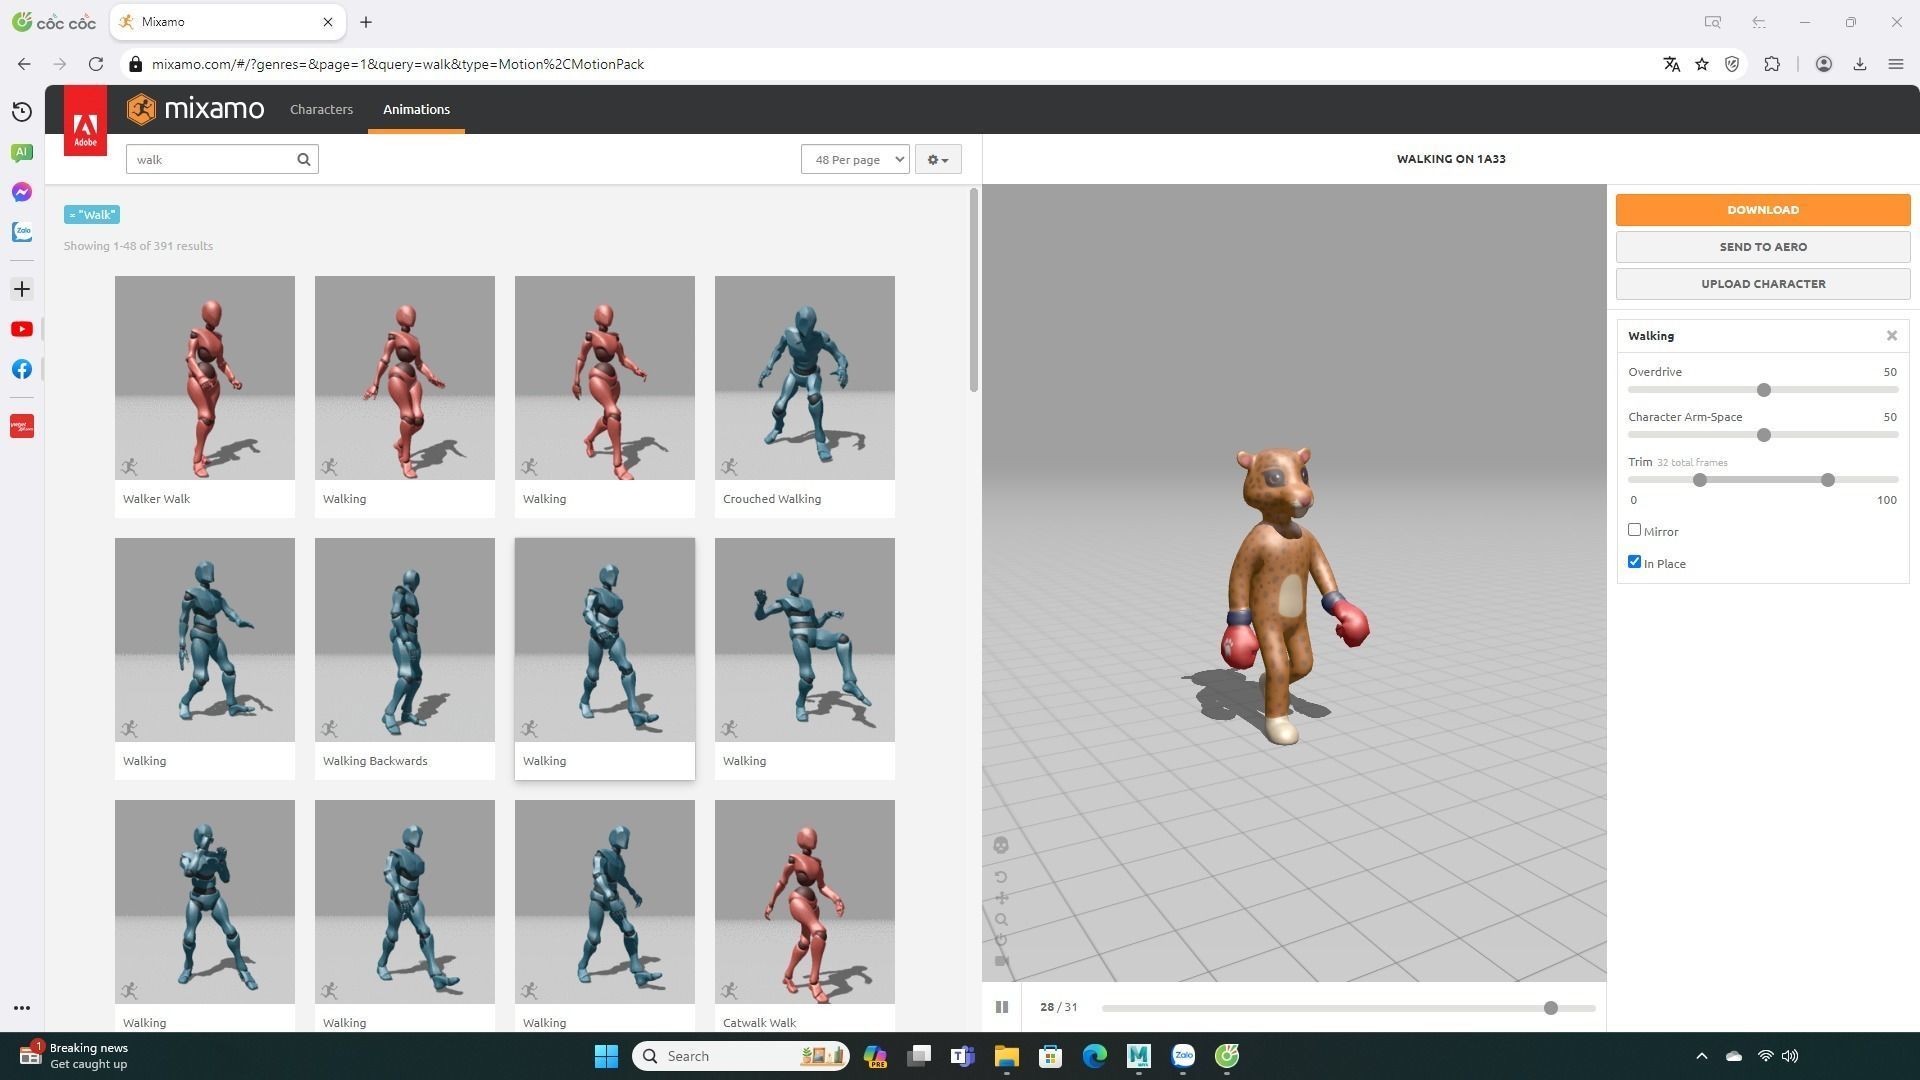The image size is (1920, 1080).
Task: Click the results list scrollbar
Action: [x=974, y=290]
